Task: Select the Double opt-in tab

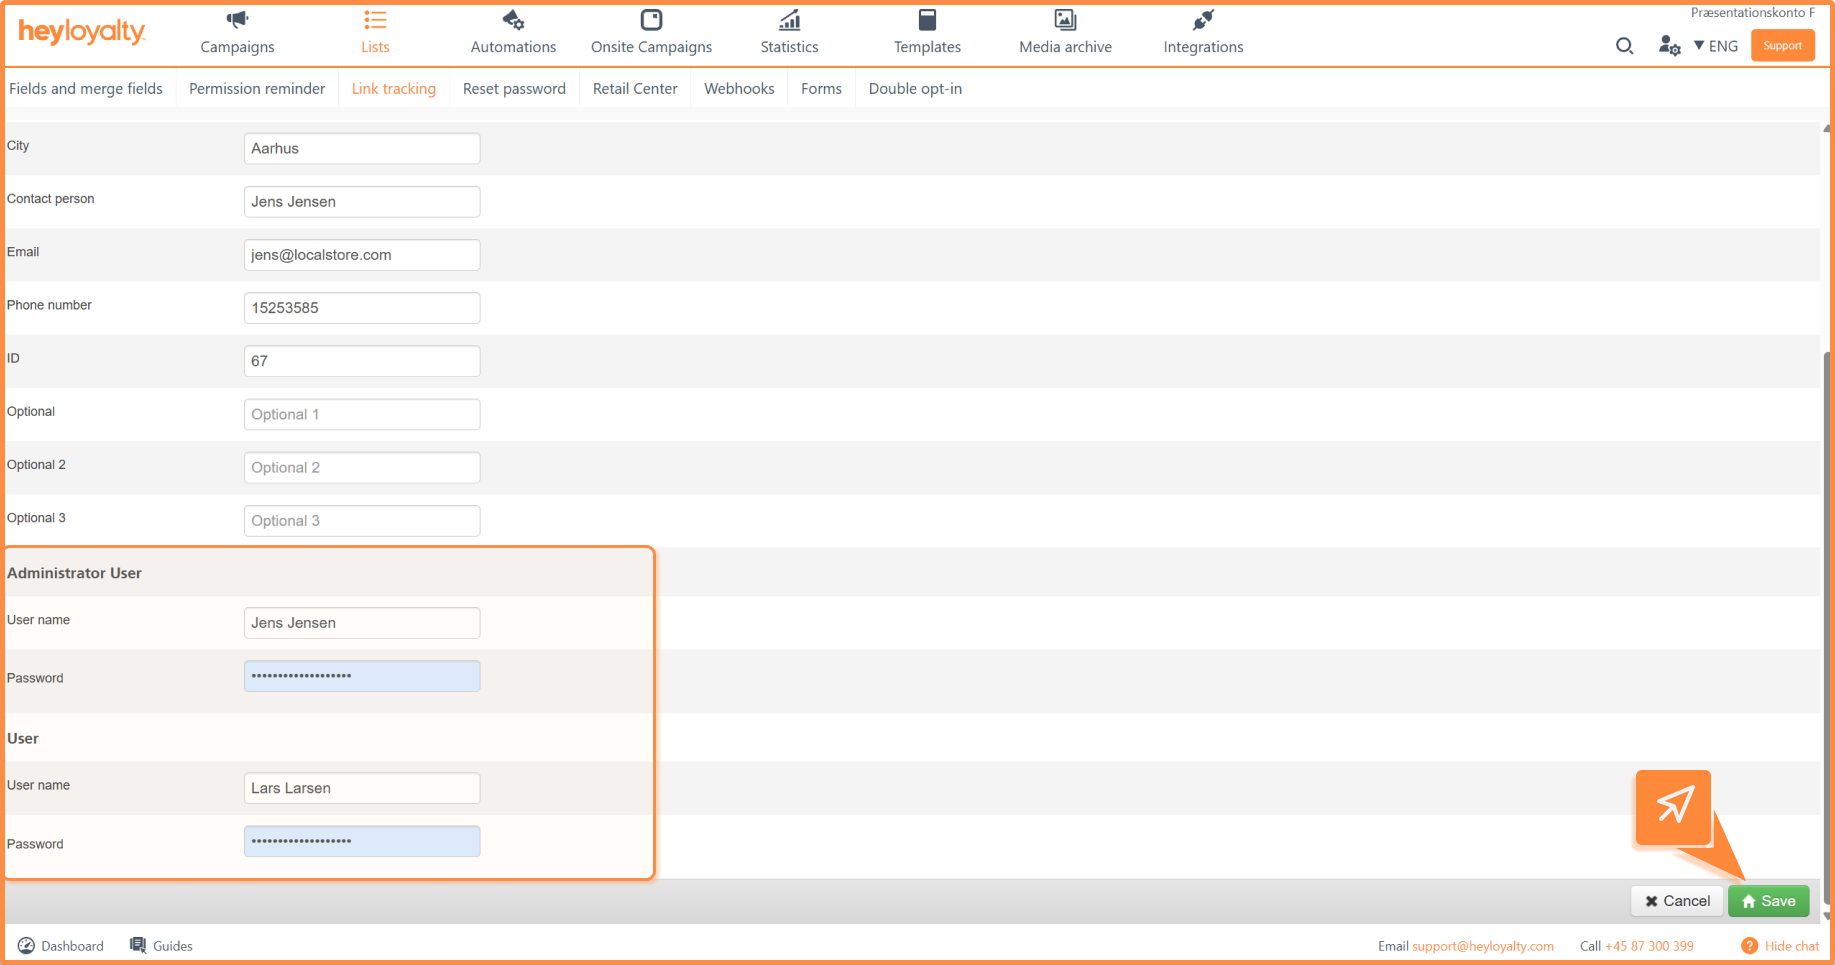Action: 915,89
